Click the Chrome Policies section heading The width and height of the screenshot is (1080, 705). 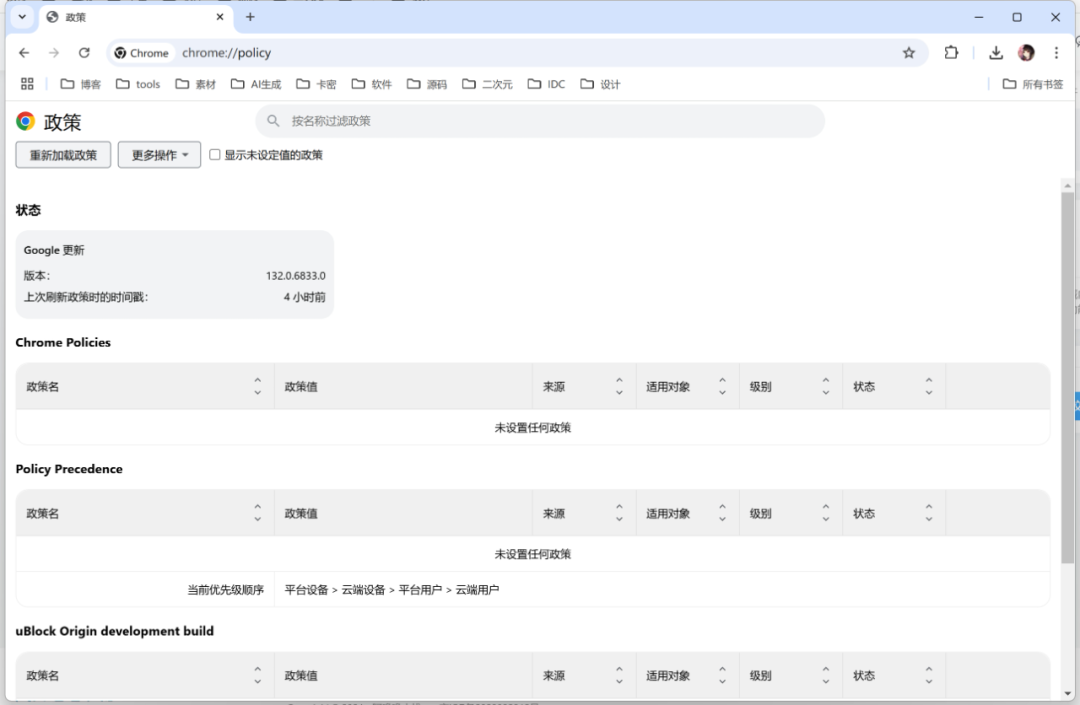[63, 342]
